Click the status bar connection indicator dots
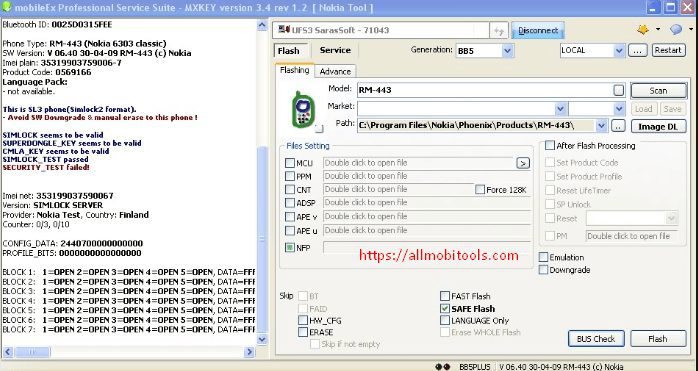Viewport: 698px width, 371px height. point(442,367)
